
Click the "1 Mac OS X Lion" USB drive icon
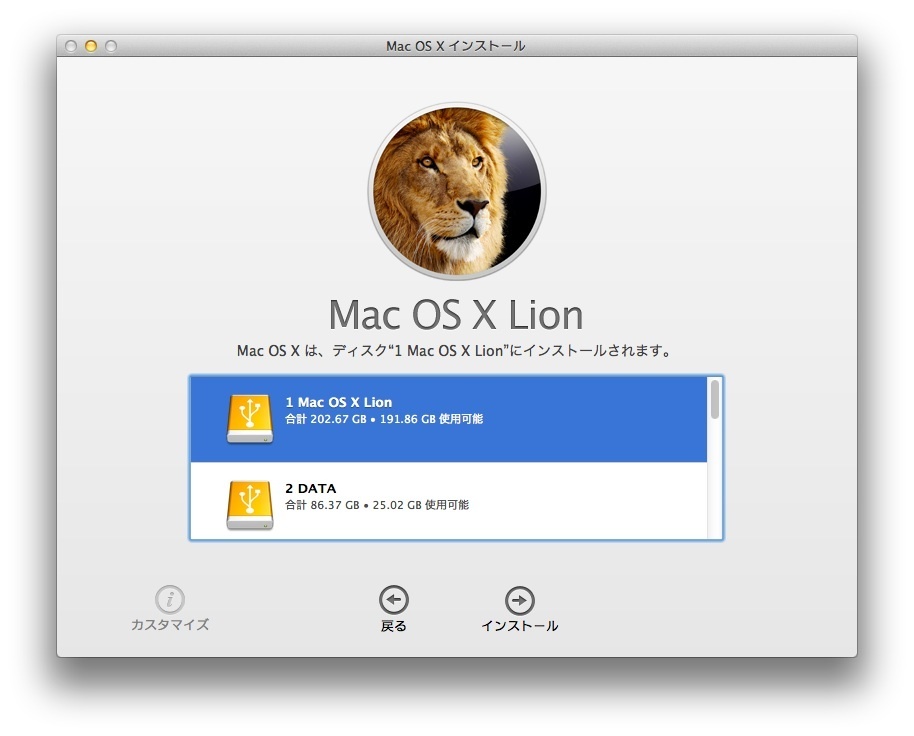point(249,418)
